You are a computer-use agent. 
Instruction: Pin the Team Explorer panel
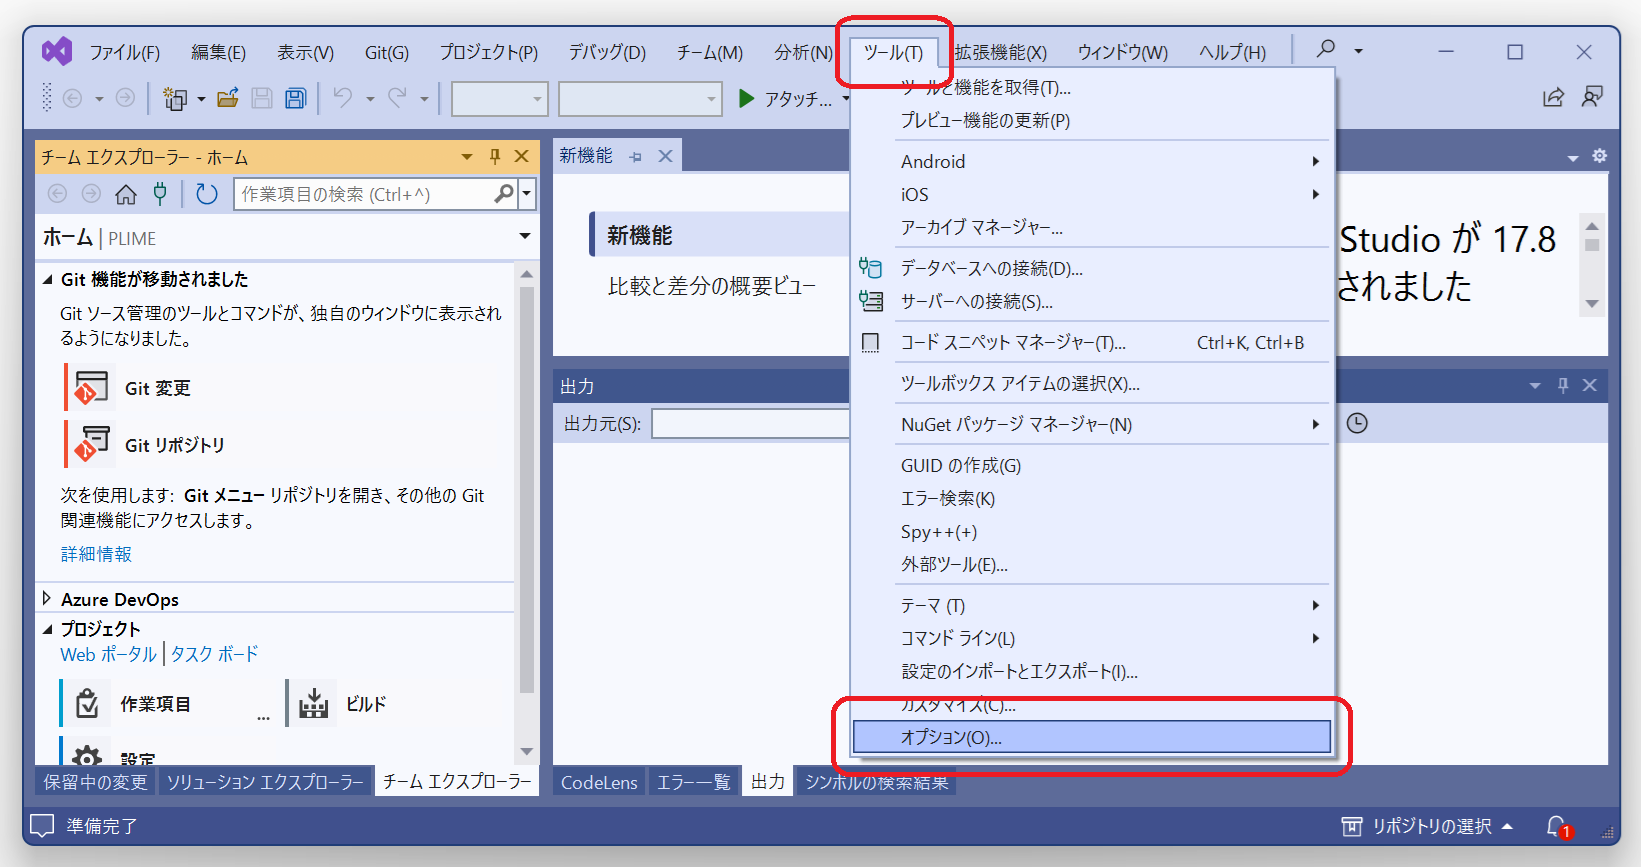coord(494,156)
